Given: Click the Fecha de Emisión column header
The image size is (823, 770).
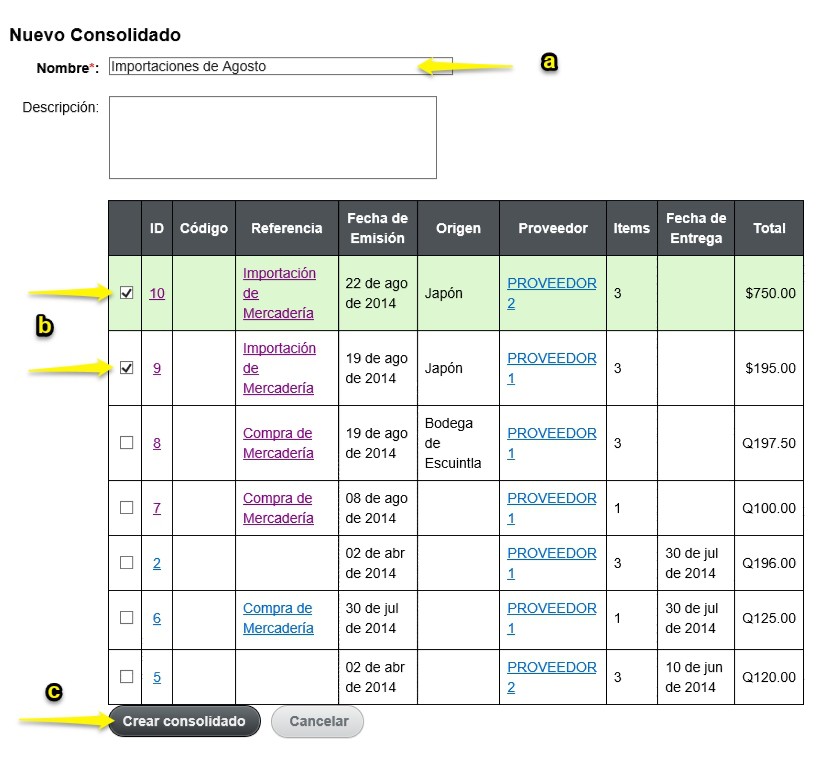Looking at the screenshot, I should (378, 228).
